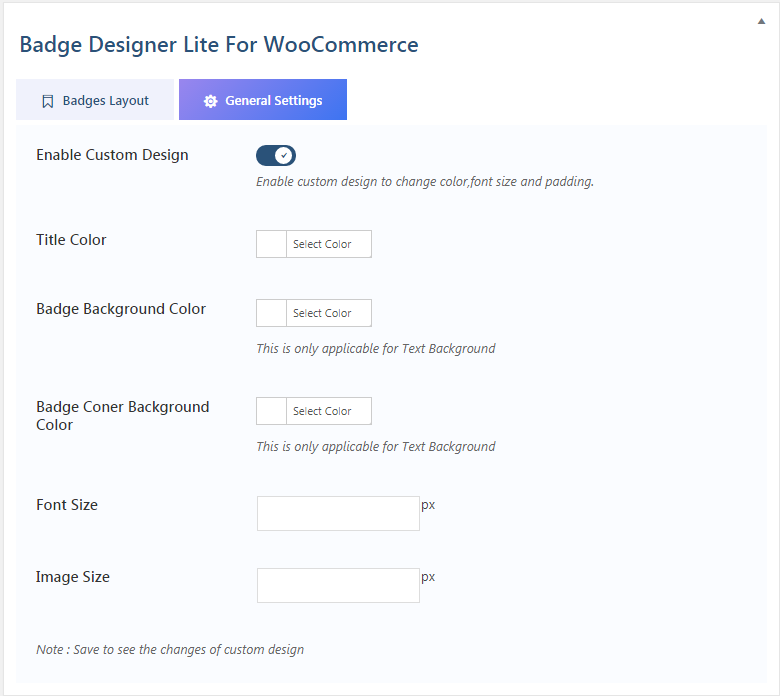Click the Badge Background Color swatch
780x696 pixels.
coord(272,313)
